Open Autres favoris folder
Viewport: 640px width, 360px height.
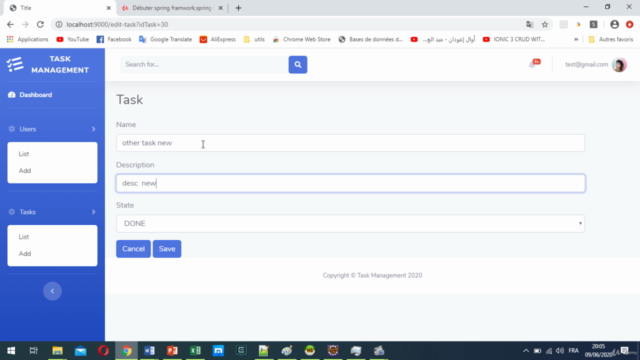(611, 39)
